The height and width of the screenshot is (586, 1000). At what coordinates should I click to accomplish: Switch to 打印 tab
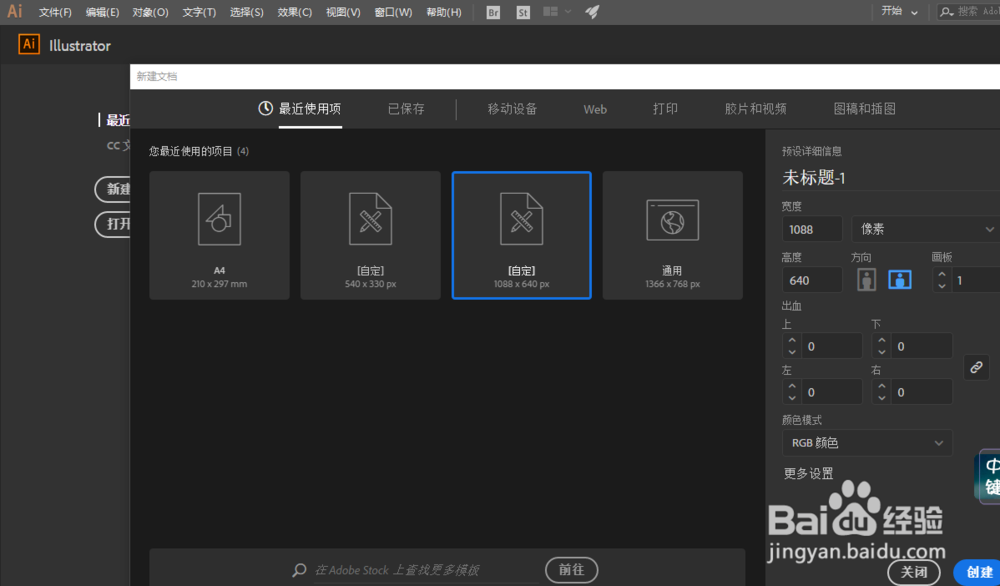click(665, 109)
